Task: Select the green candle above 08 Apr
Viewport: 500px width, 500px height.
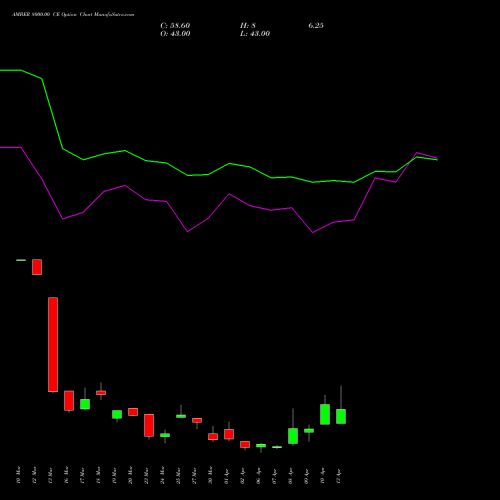Action: (x=293, y=436)
